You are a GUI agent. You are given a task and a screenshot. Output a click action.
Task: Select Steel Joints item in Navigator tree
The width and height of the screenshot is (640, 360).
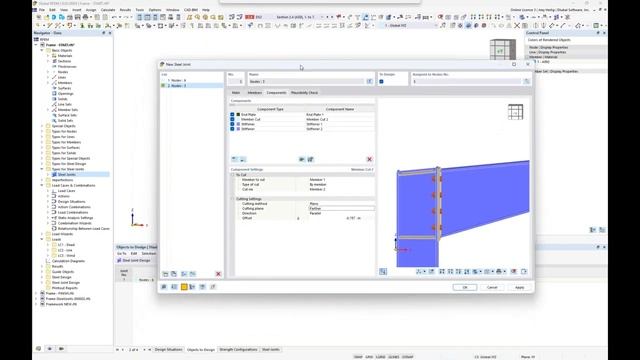67,174
